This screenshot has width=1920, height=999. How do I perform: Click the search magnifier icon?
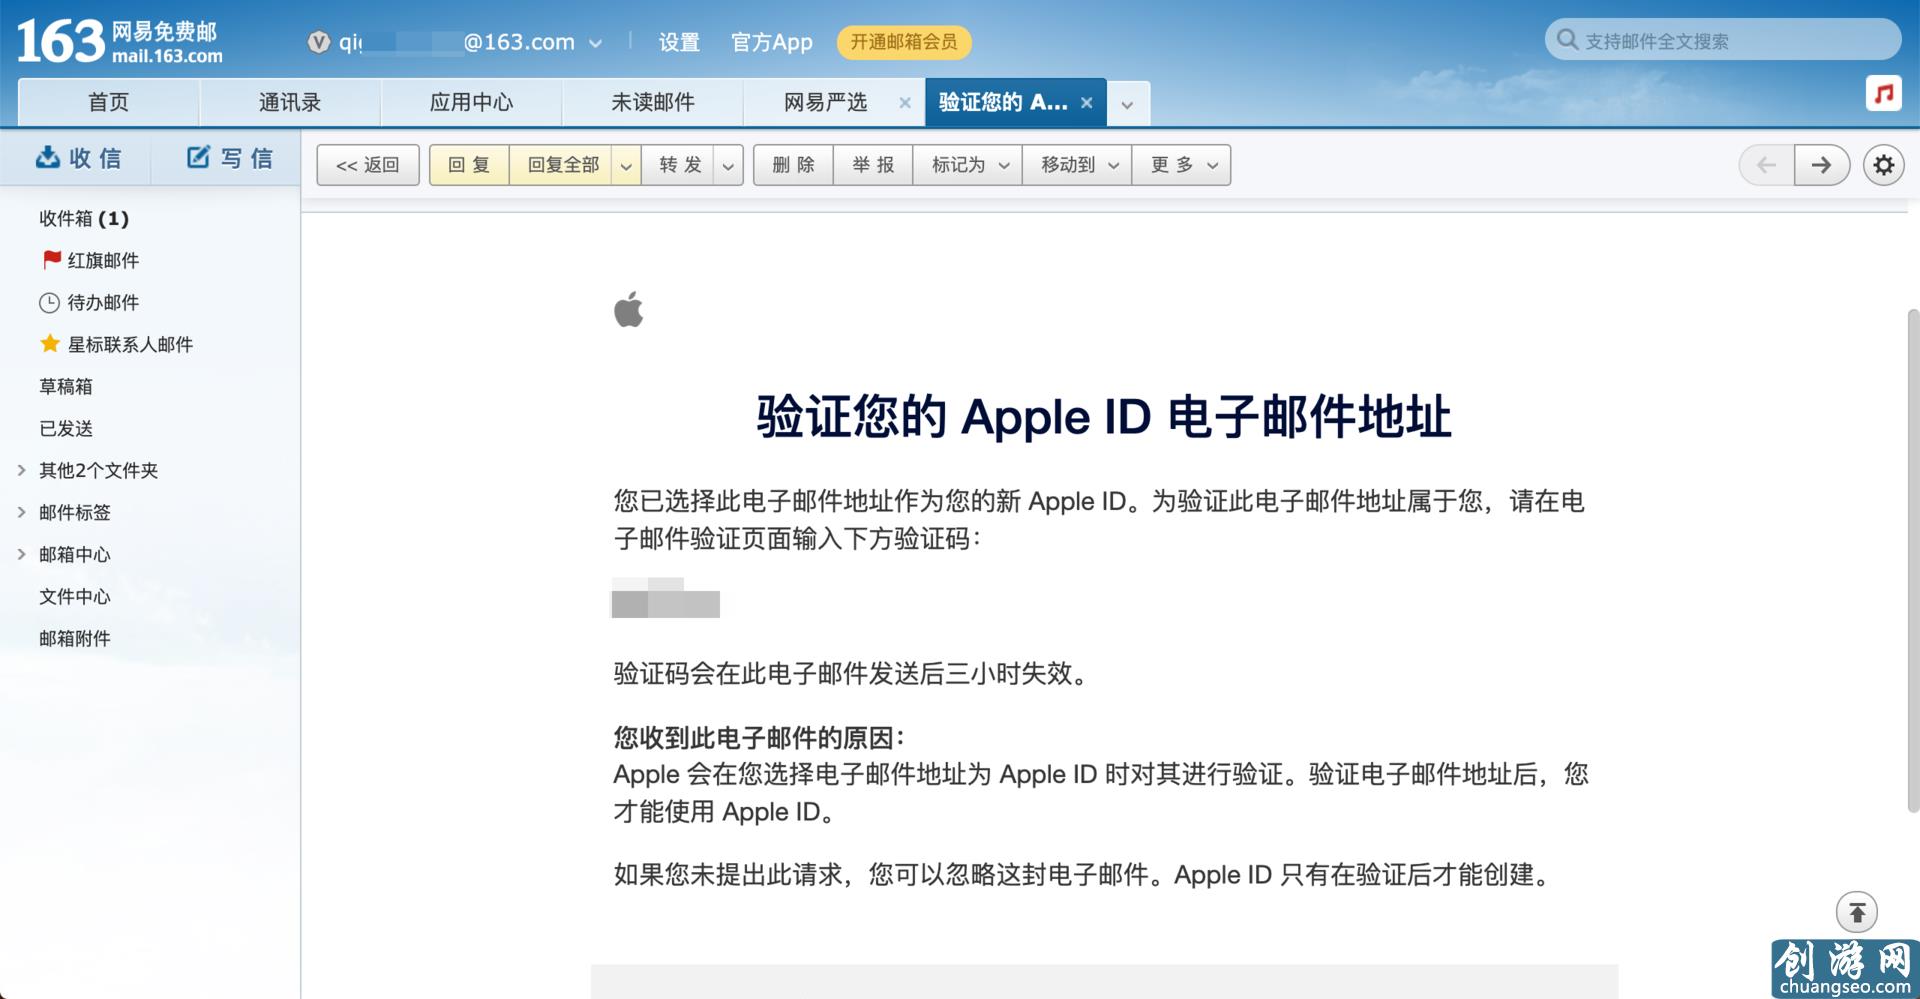1566,40
